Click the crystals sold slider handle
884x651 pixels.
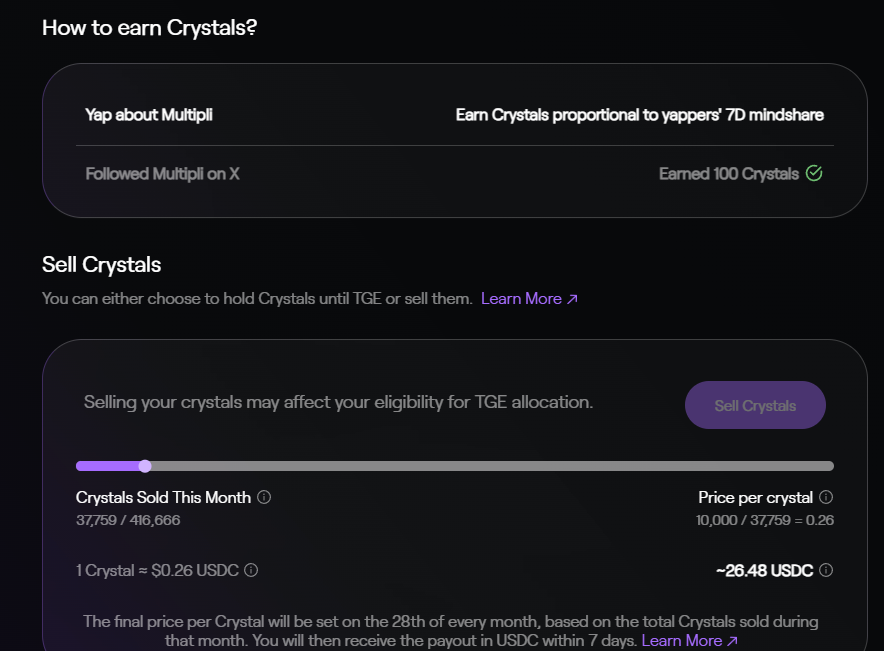145,466
